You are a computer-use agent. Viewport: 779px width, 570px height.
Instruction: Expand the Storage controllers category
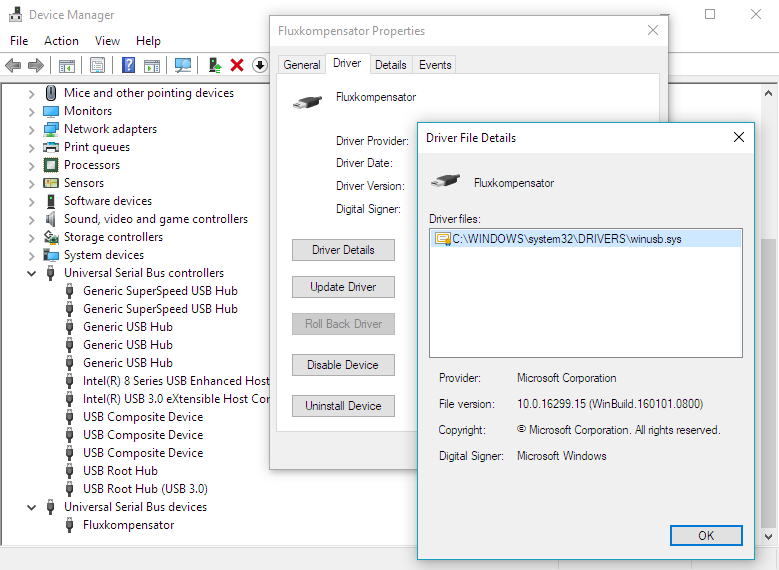(x=31, y=238)
